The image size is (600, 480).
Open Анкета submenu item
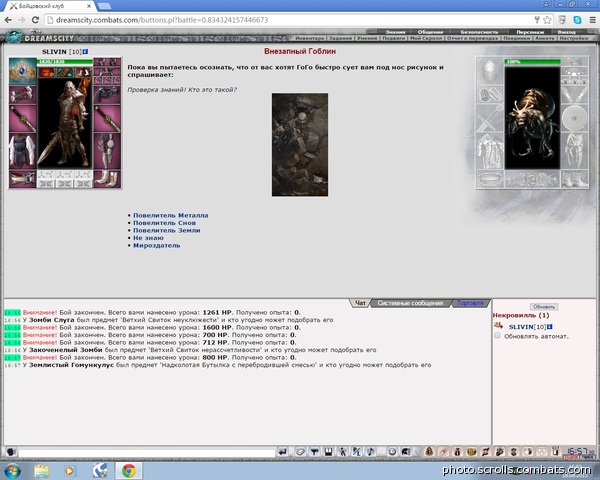tap(545, 38)
